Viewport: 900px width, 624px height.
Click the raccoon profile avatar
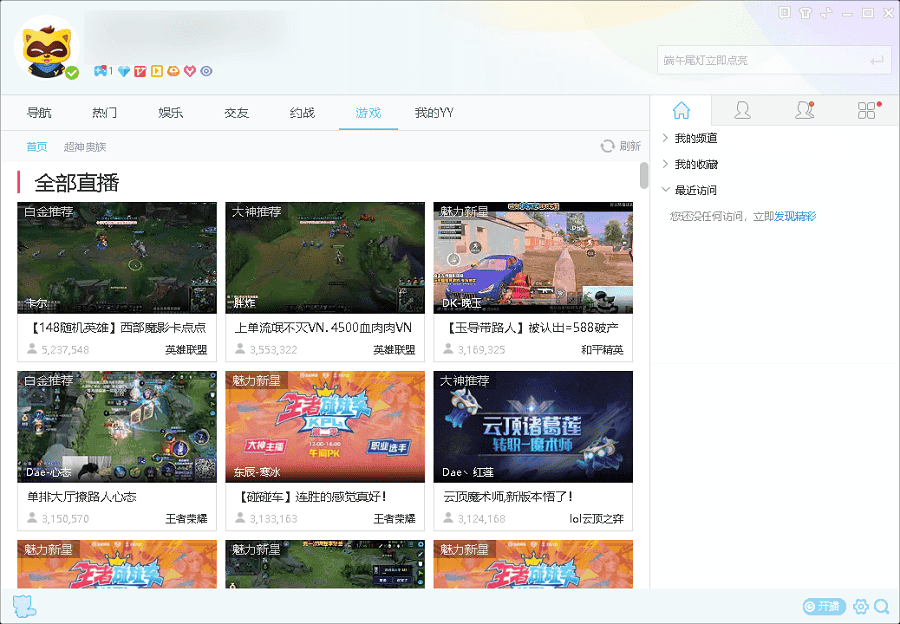(x=47, y=48)
